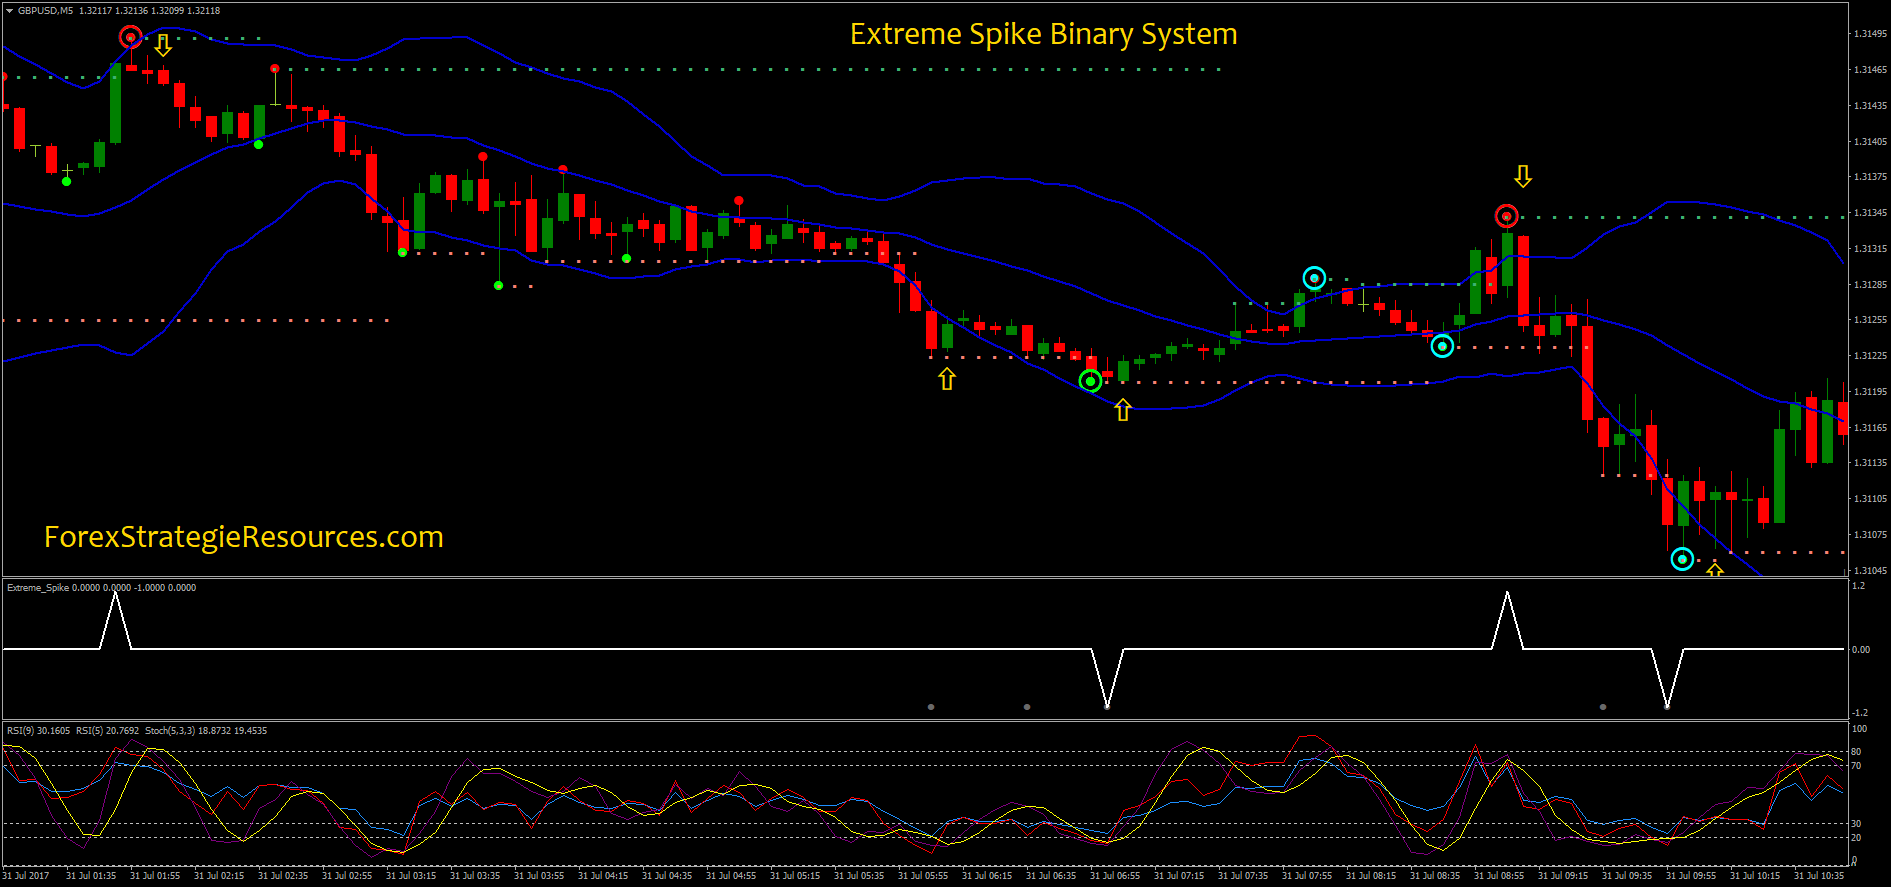1891x887 pixels.
Task: Click the small red dot near 04:55 candle
Action: (739, 201)
